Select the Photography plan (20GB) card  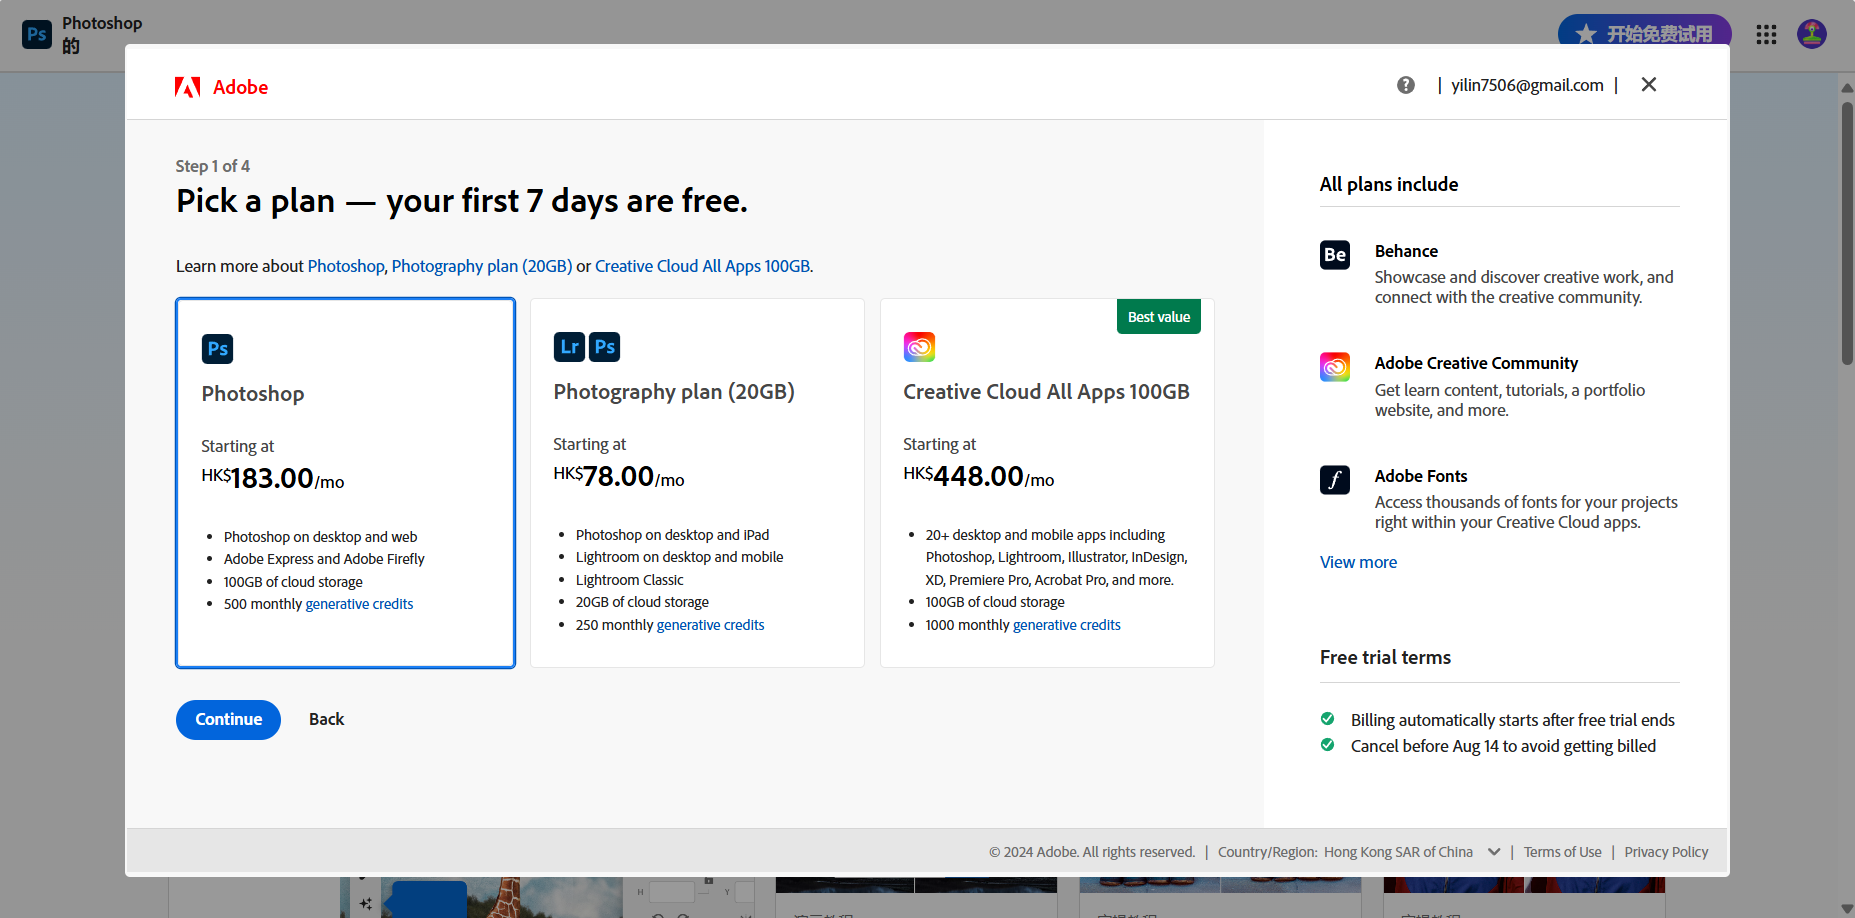click(x=697, y=483)
